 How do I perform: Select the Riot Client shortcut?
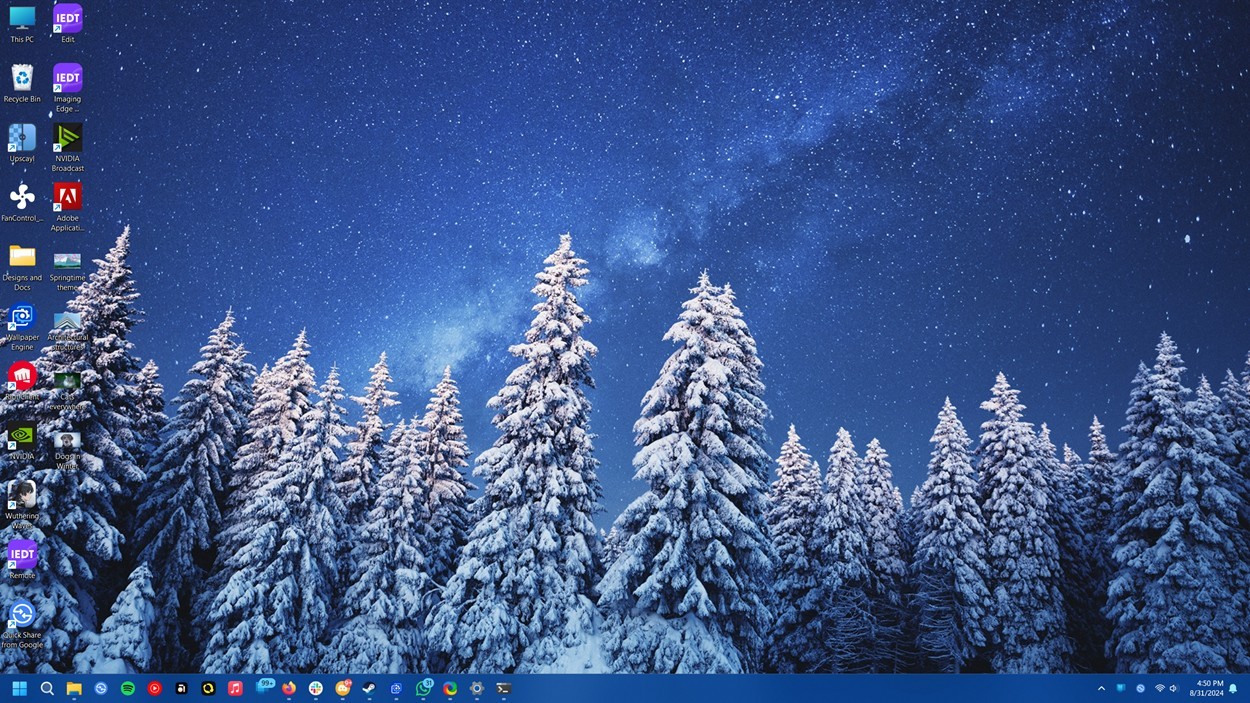tap(22, 381)
